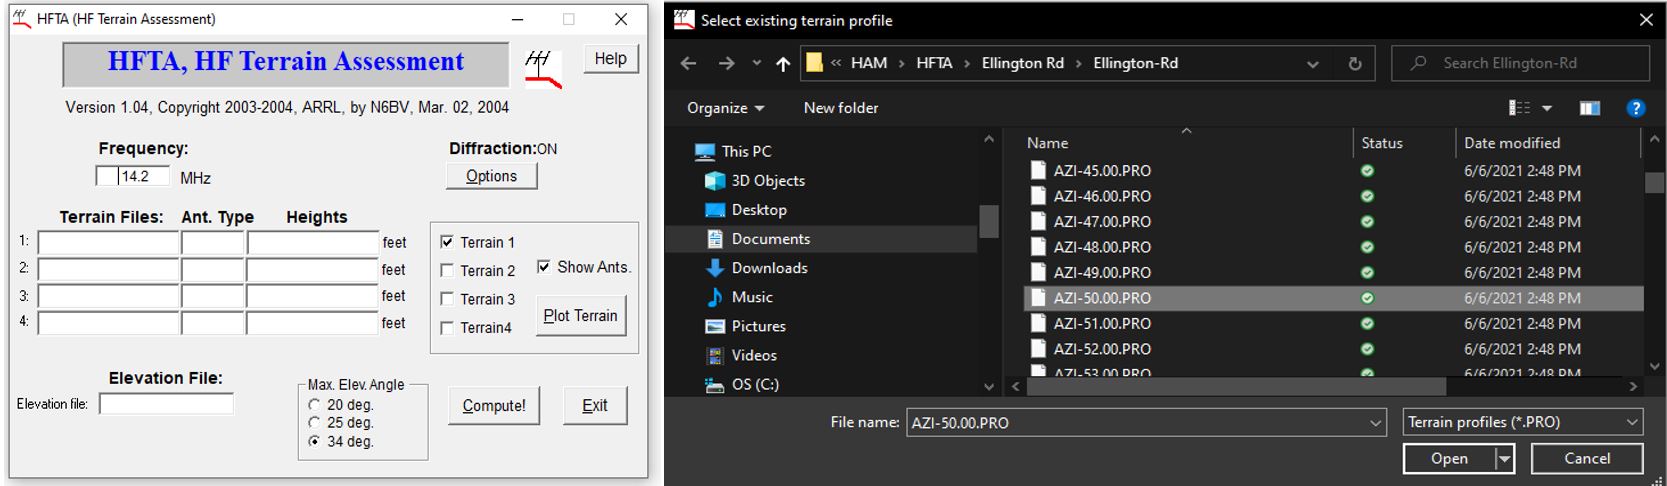Enable Terrain4 checkbox
1667x486 pixels.
point(447,328)
